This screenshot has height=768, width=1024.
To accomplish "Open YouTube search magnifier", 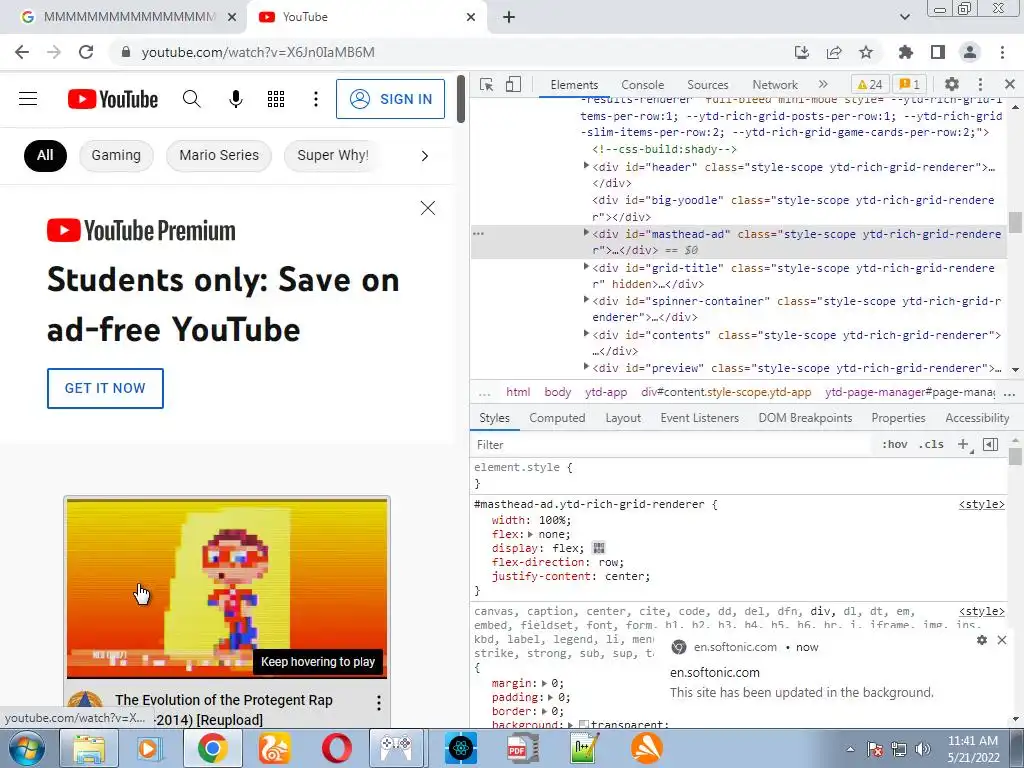I will click(x=191, y=99).
